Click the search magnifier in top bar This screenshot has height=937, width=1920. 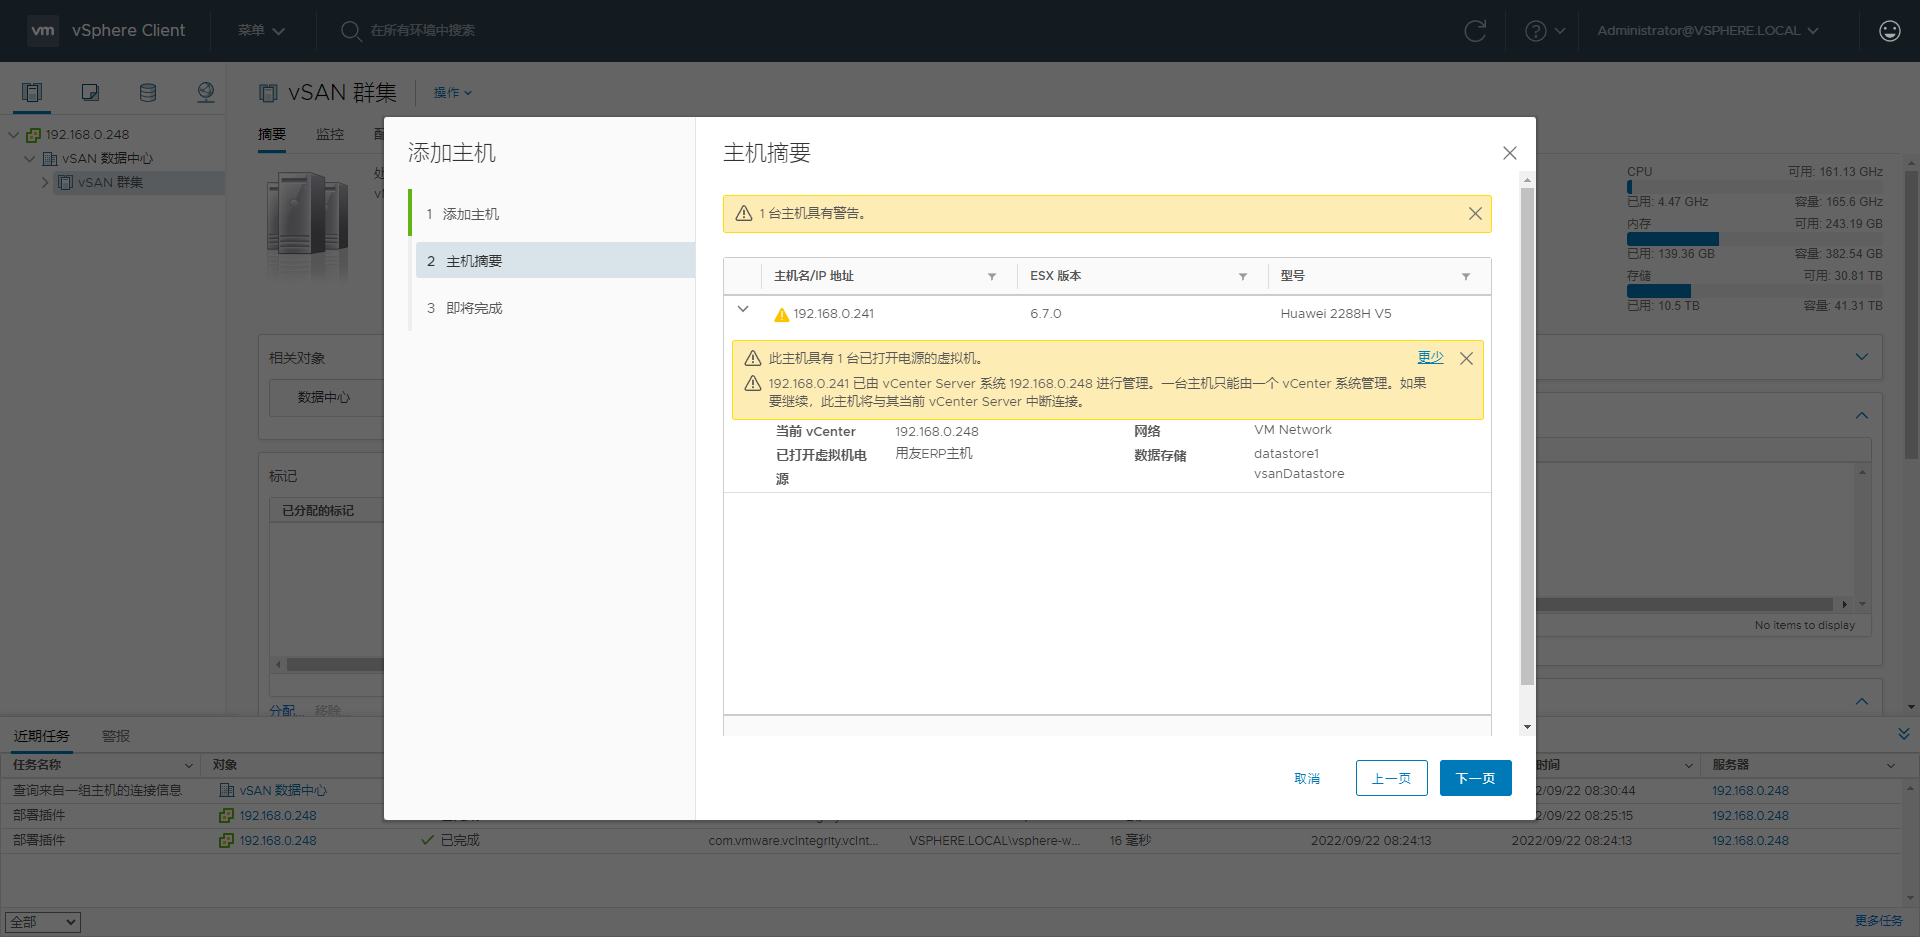351,31
